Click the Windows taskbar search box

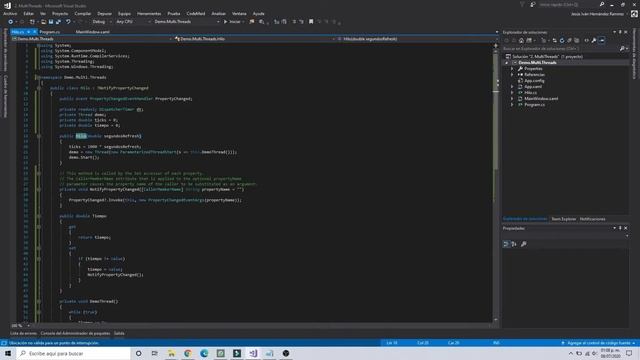tap(73, 353)
